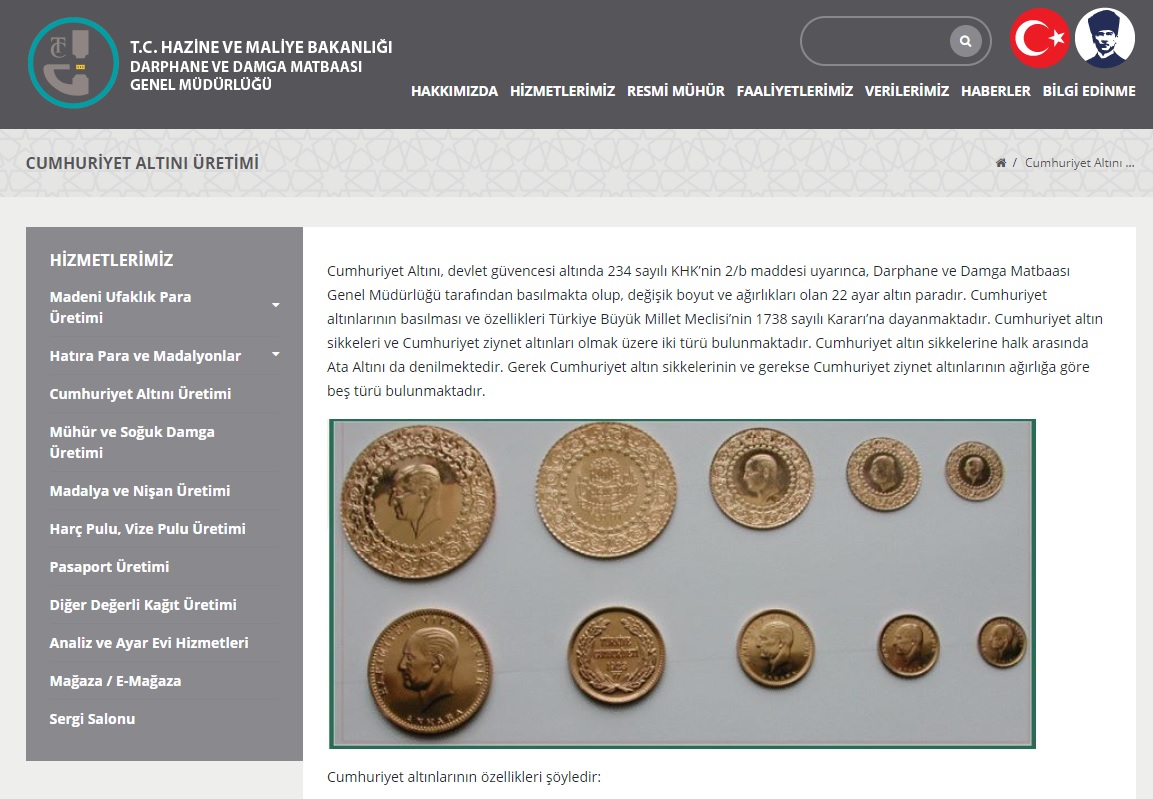Open the HİZMETLERİMİZ top menu
Viewport: 1153px width, 799px height.
click(562, 91)
